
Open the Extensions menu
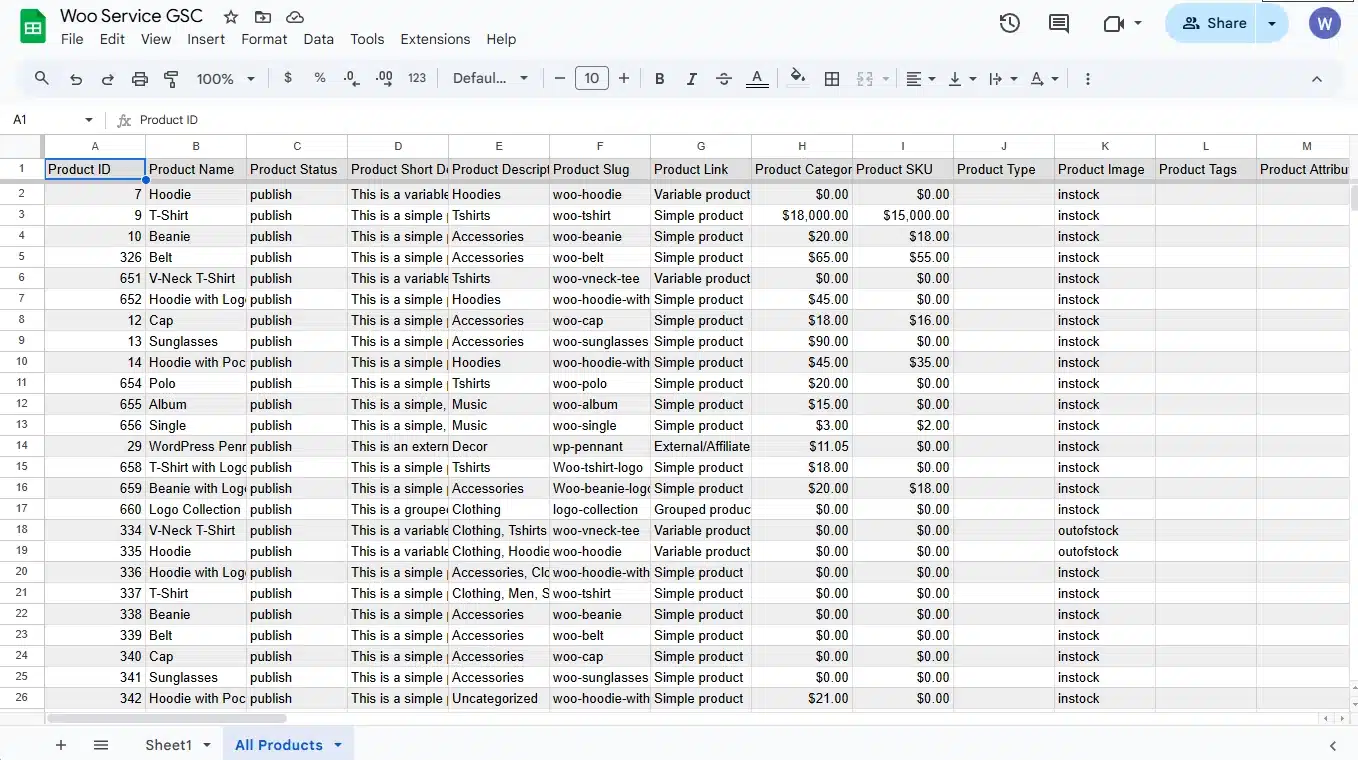[435, 39]
